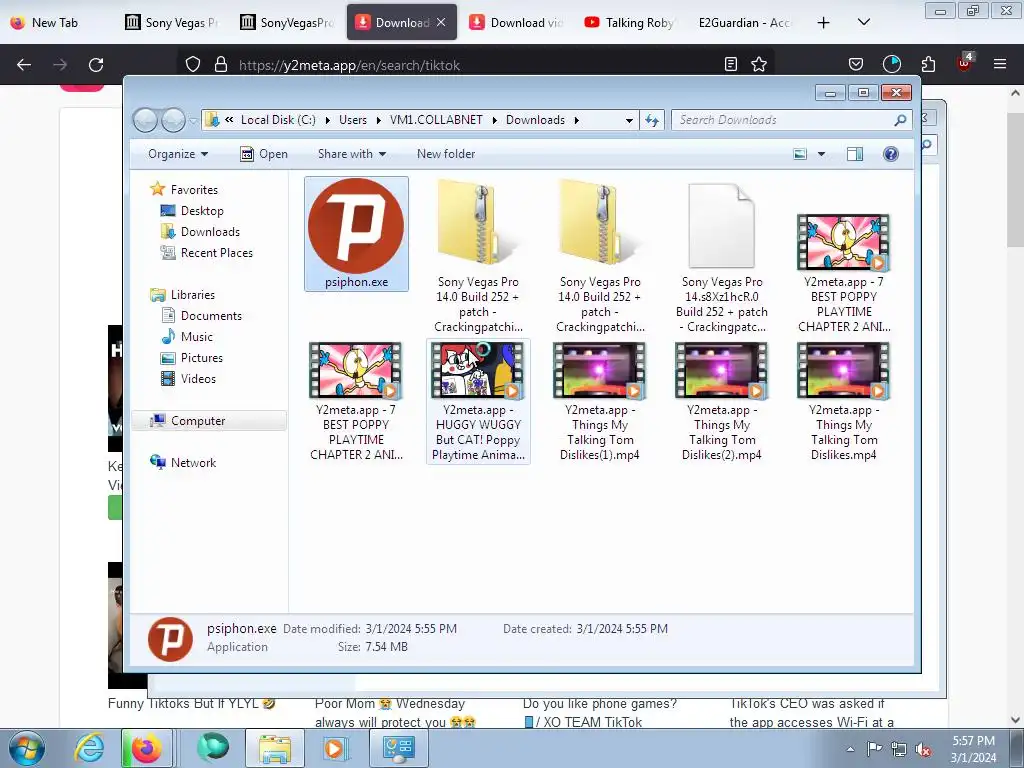This screenshot has height=768, width=1024.
Task: Open Pictures library
Action: click(201, 358)
